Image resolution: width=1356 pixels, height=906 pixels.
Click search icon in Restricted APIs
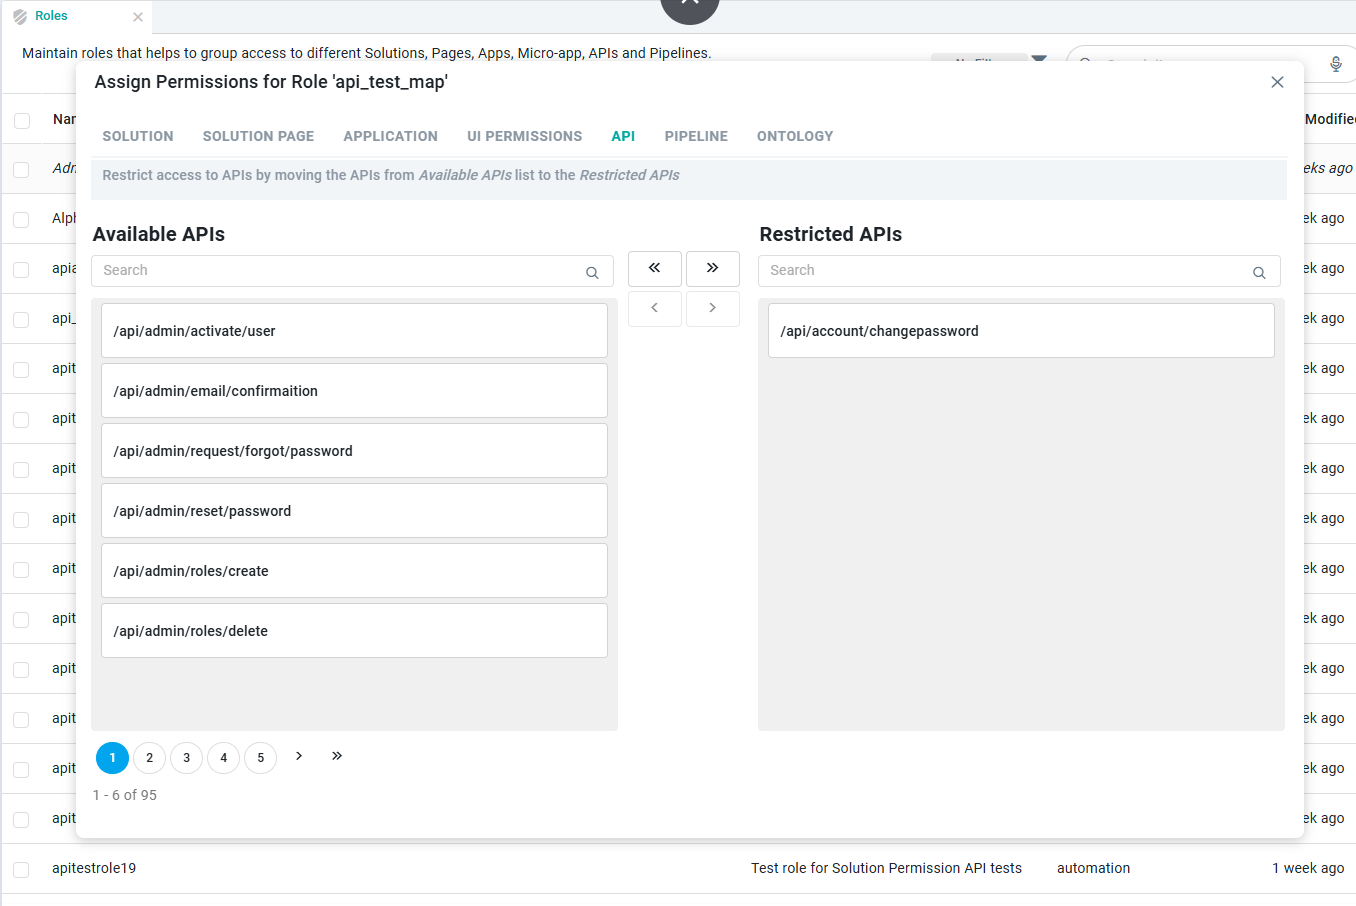point(1259,272)
